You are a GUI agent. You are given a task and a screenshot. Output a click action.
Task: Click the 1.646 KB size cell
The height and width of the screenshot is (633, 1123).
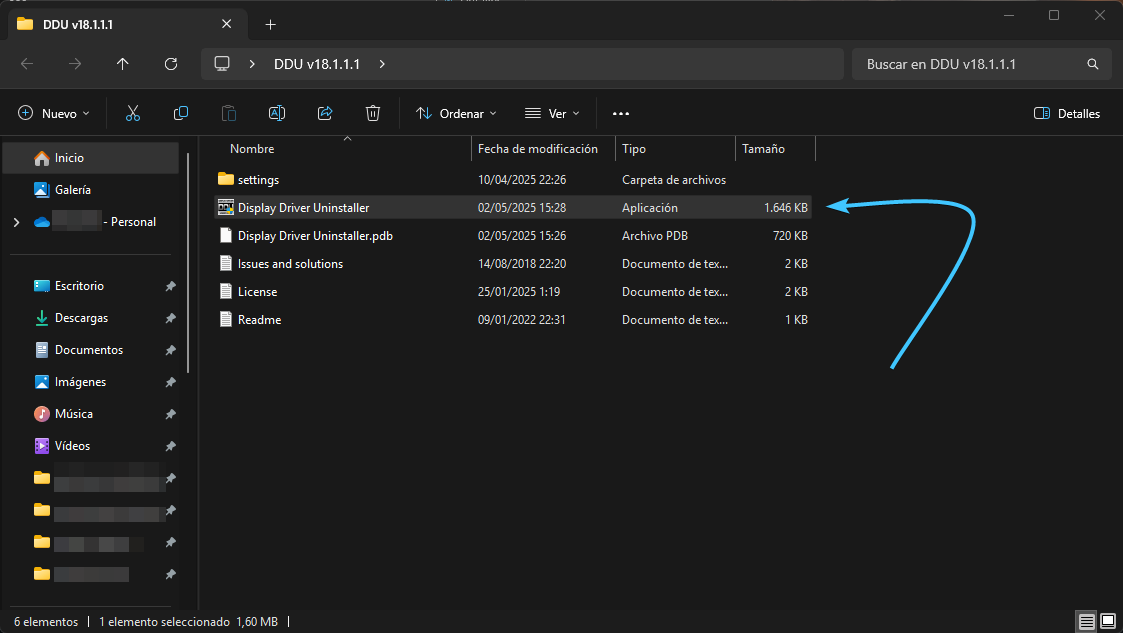coord(786,208)
